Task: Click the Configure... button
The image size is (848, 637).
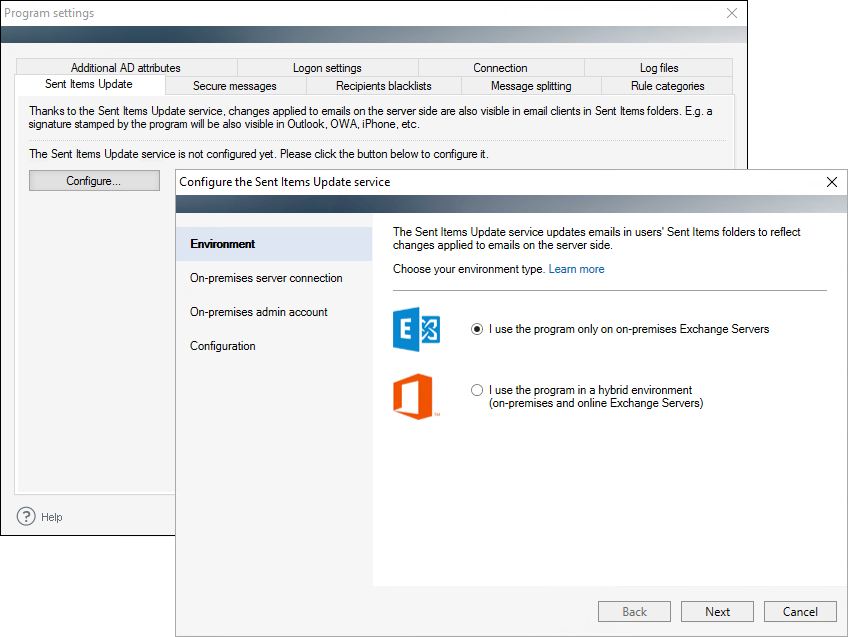Action: tap(94, 181)
